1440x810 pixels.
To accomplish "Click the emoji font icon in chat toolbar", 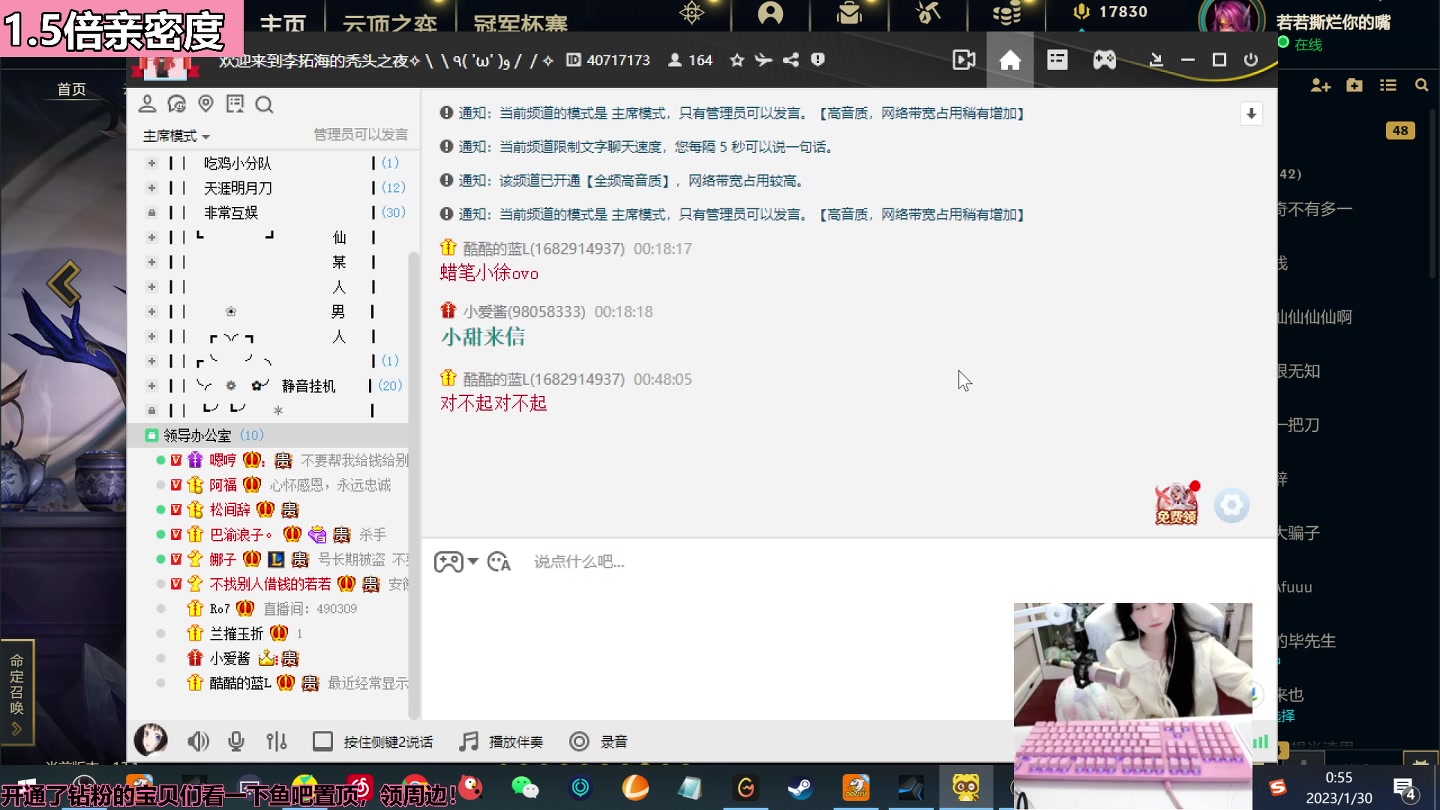I will pyautogui.click(x=499, y=562).
